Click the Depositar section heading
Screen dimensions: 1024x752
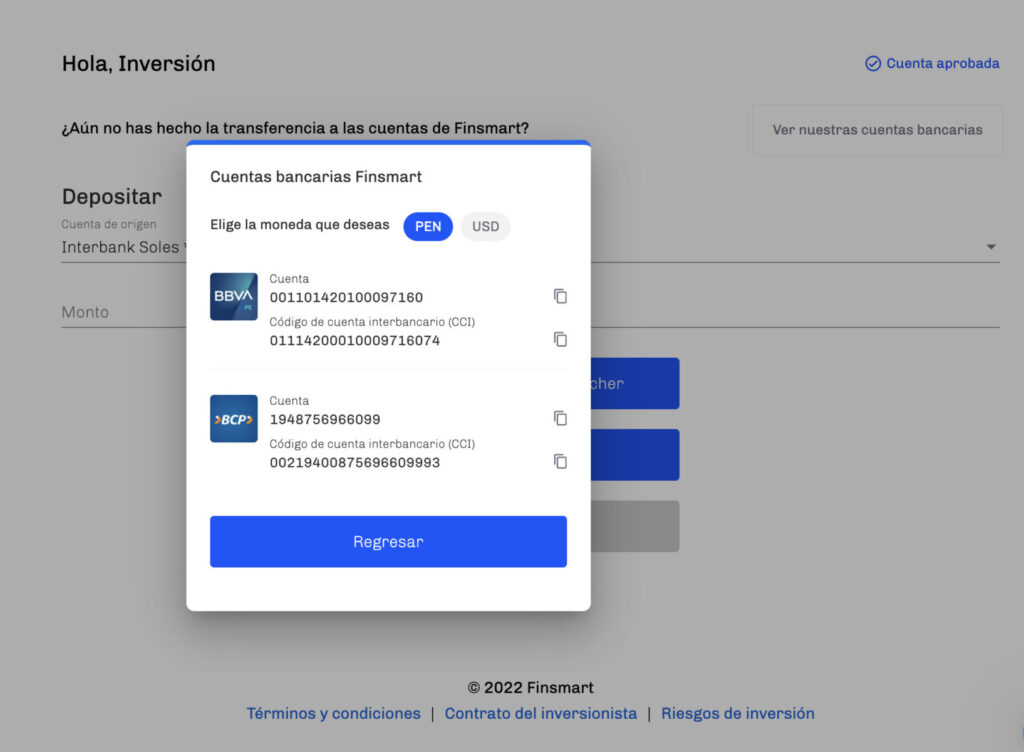112,197
